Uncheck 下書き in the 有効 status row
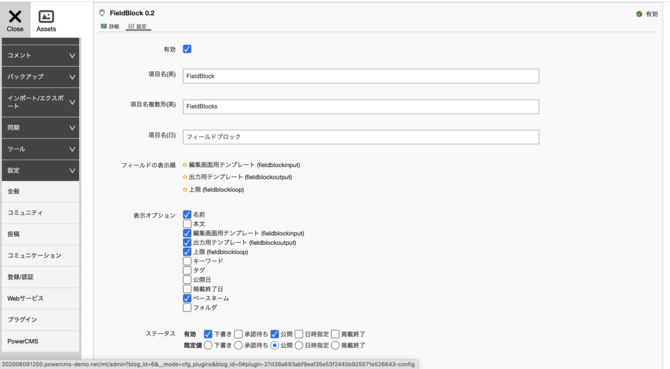Image resolution: width=670 pixels, height=369 pixels. click(208, 334)
